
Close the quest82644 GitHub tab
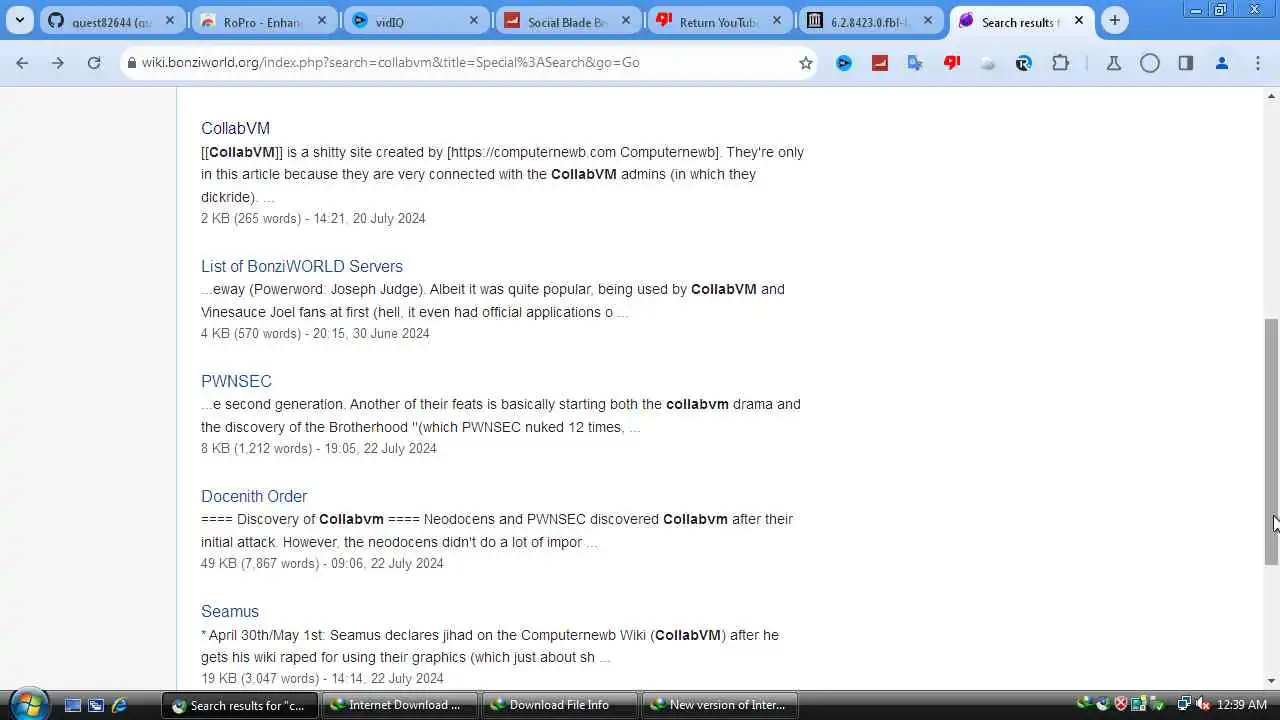[169, 20]
